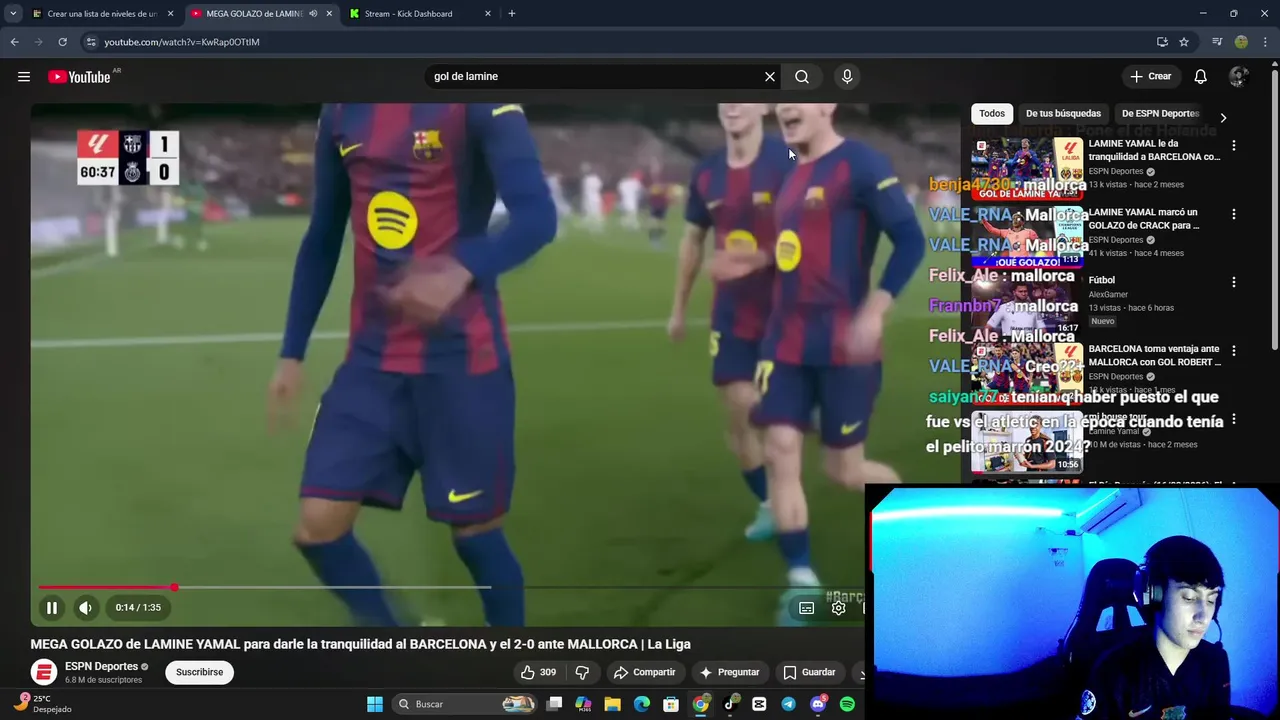
Task: Toggle video subtitles
Action: point(807,608)
